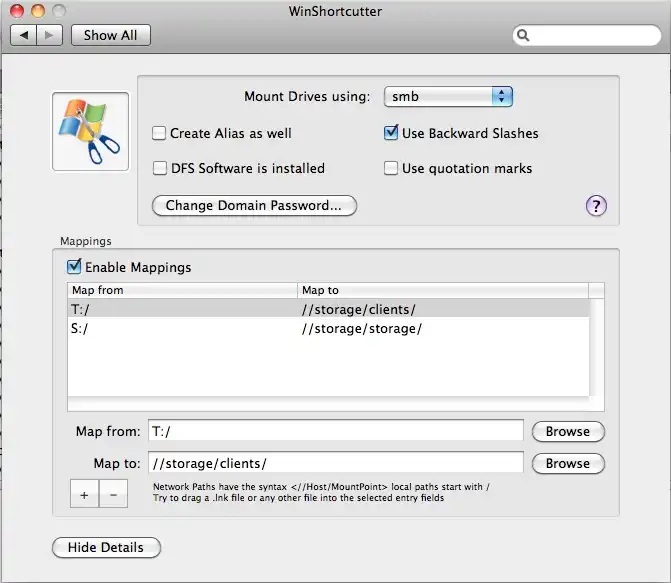671x583 pixels.
Task: Go forward with the right arrow button
Action: (x=50, y=35)
